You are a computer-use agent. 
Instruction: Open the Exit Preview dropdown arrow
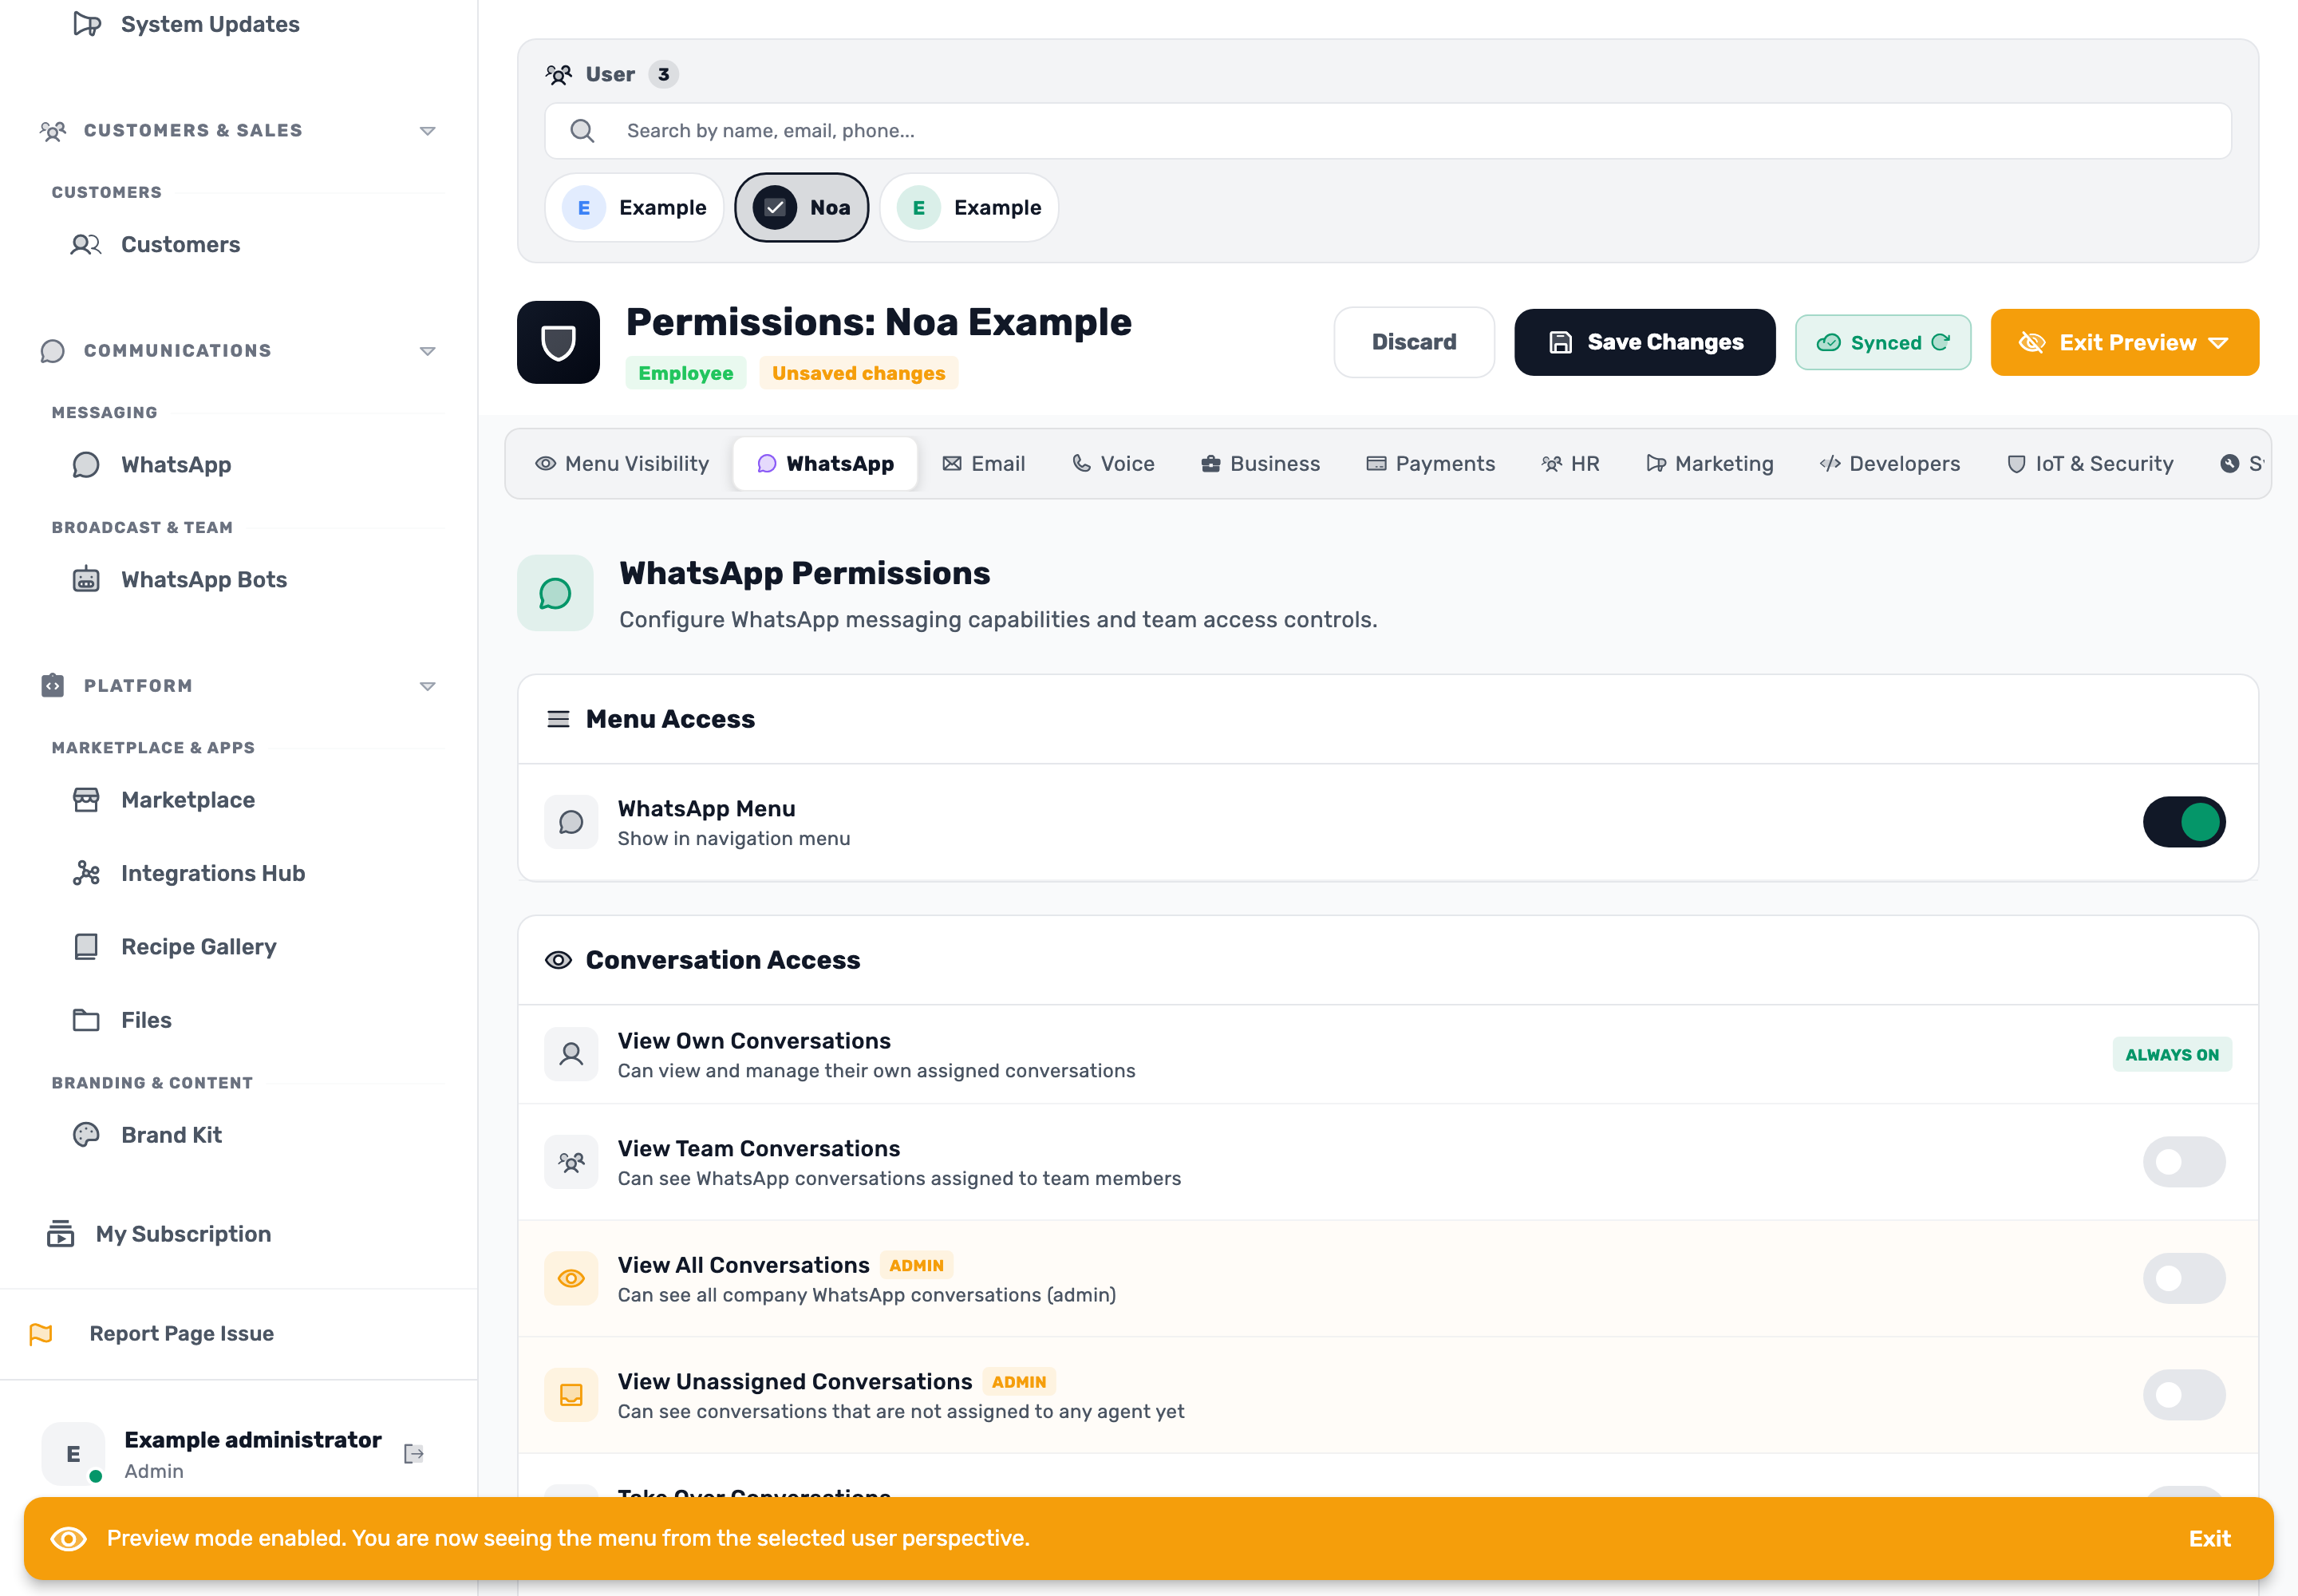click(x=2218, y=343)
